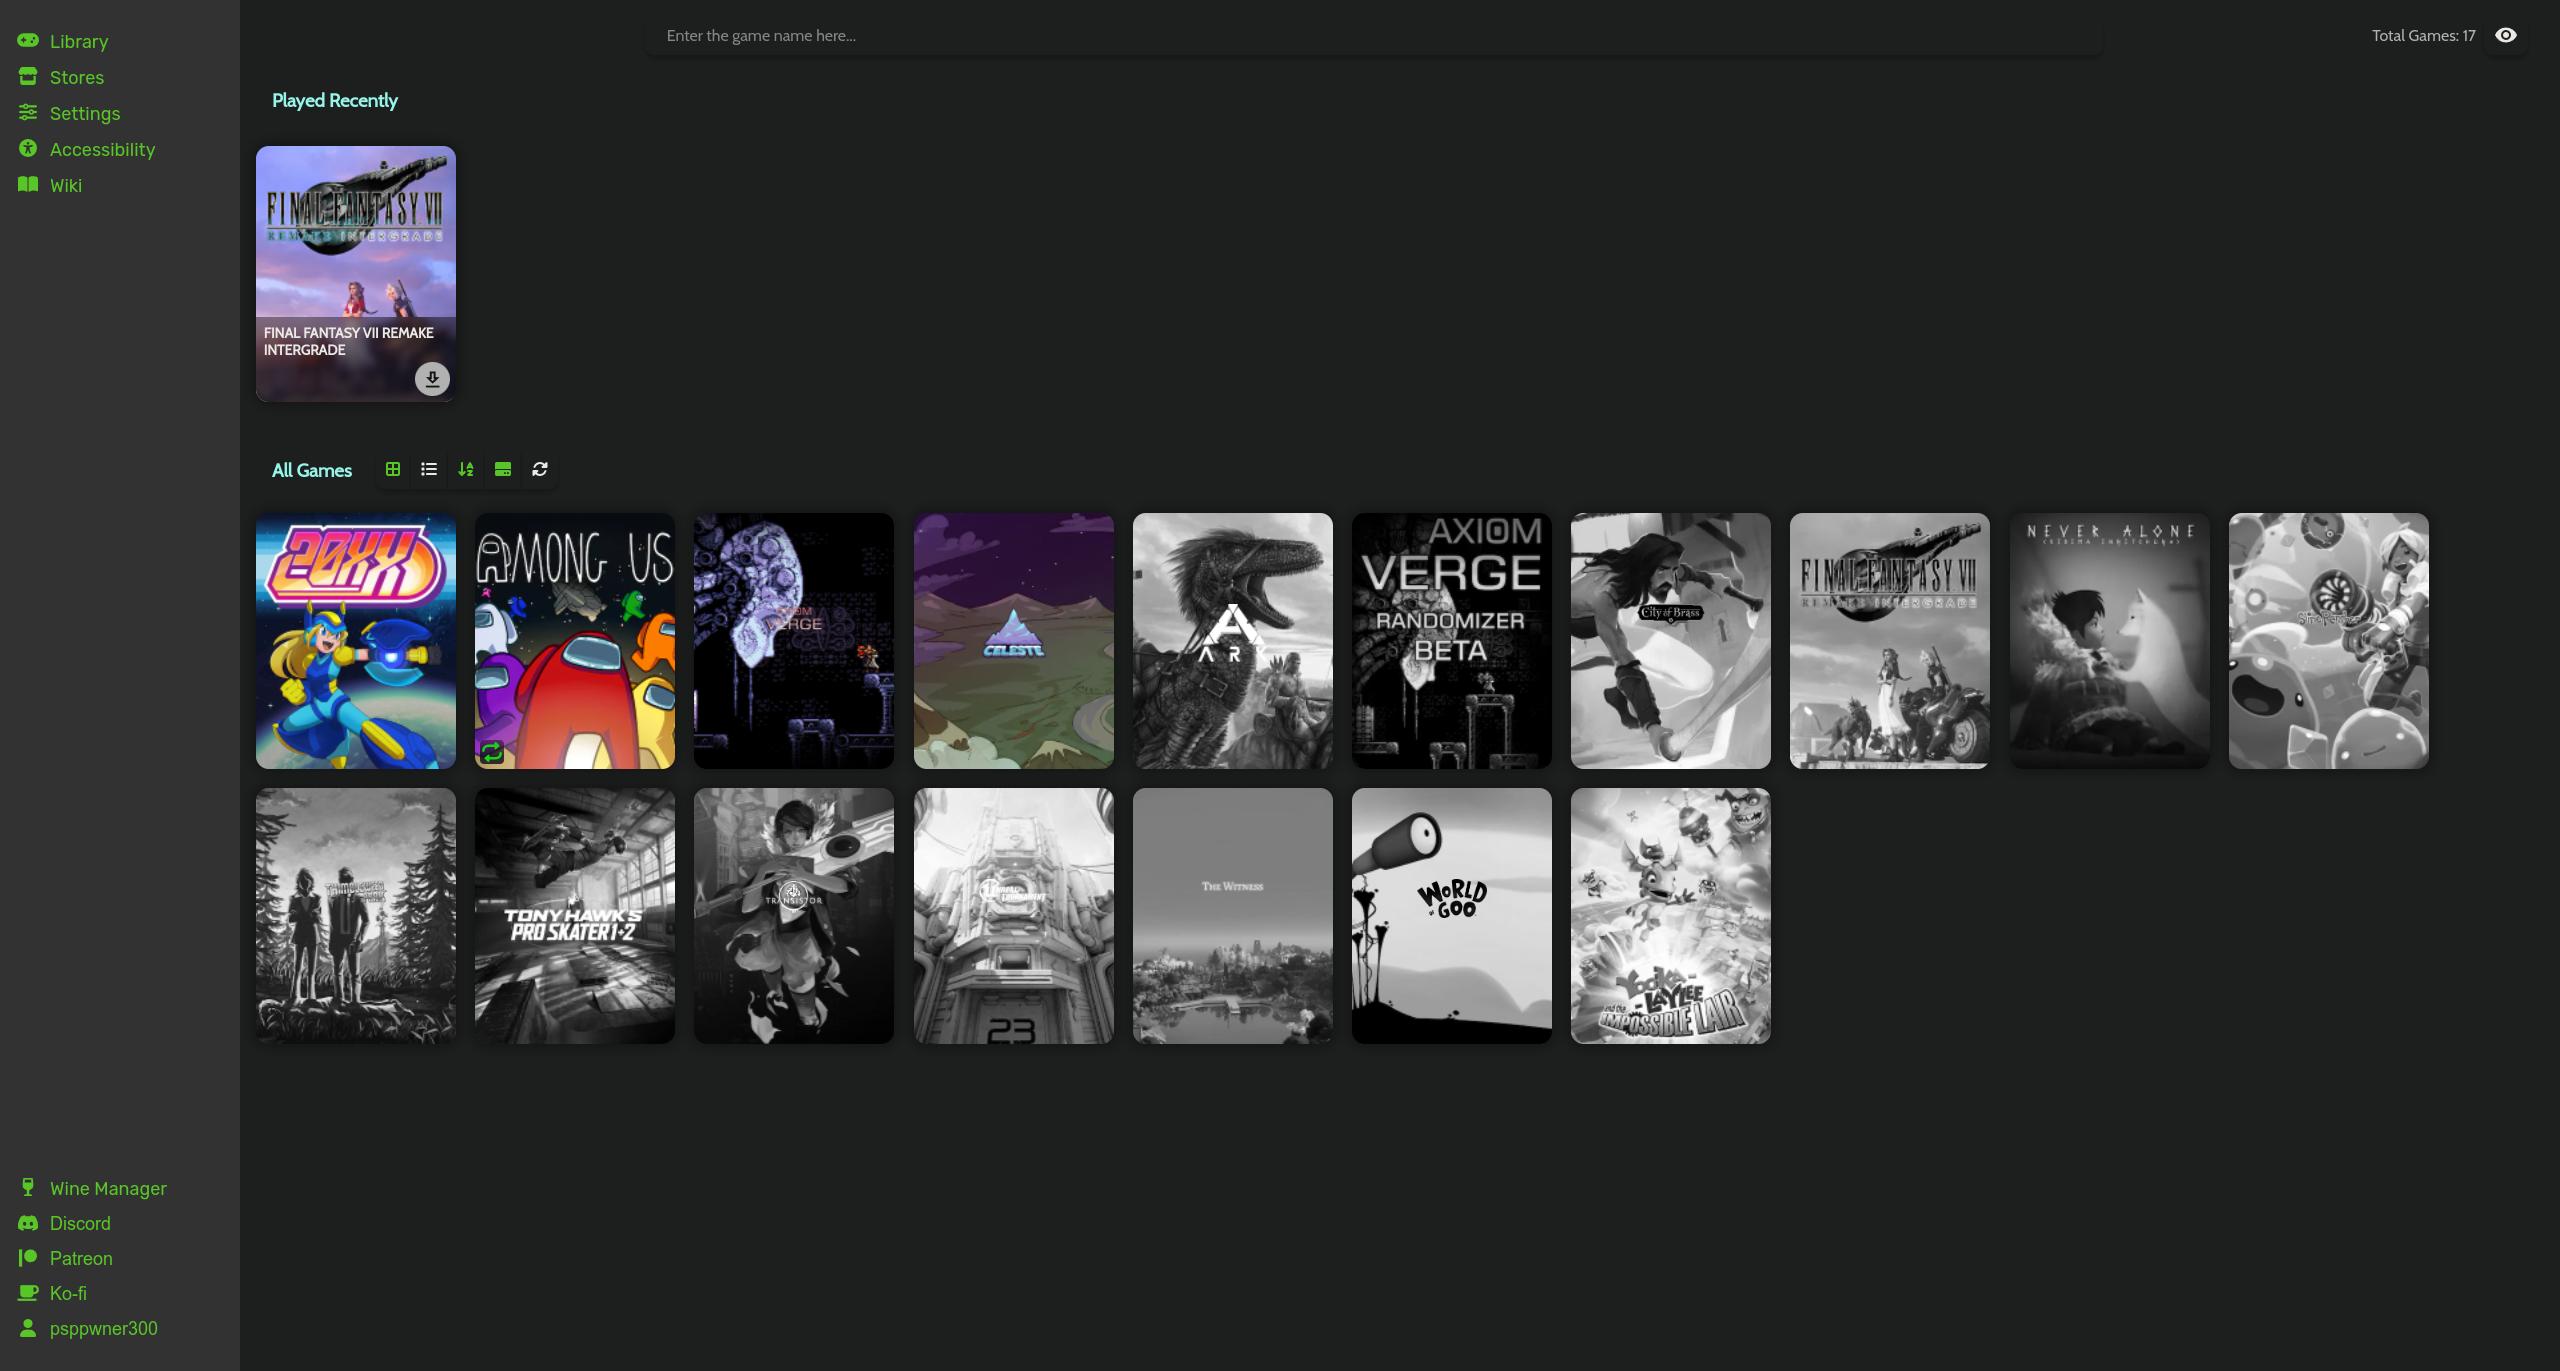Viewport: 2560px width, 1371px height.
Task: Click the 'Total Games: 17' counter text
Action: click(x=2423, y=36)
